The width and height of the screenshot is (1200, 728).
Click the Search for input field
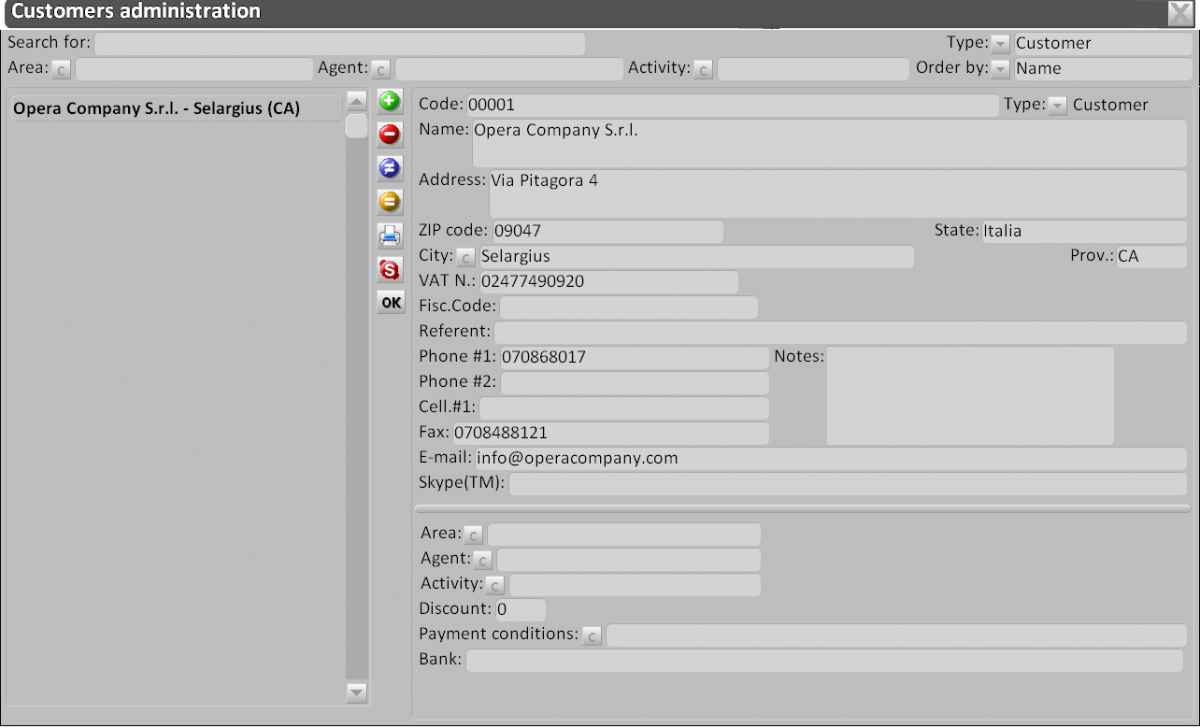pyautogui.click(x=339, y=44)
